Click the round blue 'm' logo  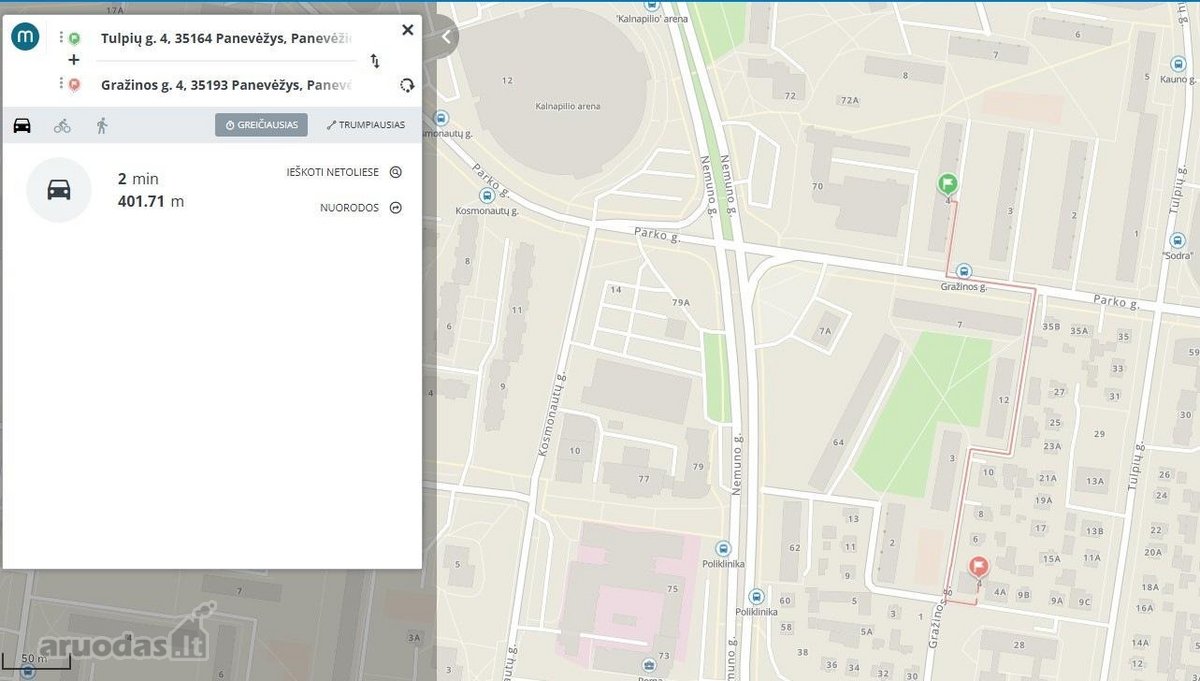click(25, 37)
